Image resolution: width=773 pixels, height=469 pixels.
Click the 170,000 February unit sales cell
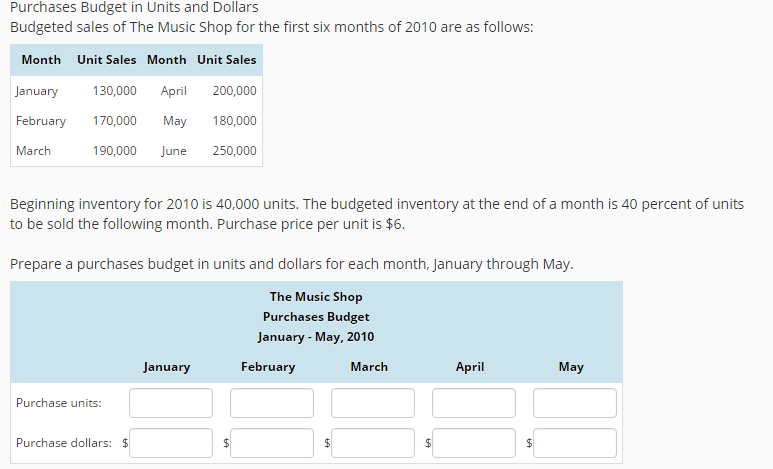[114, 121]
